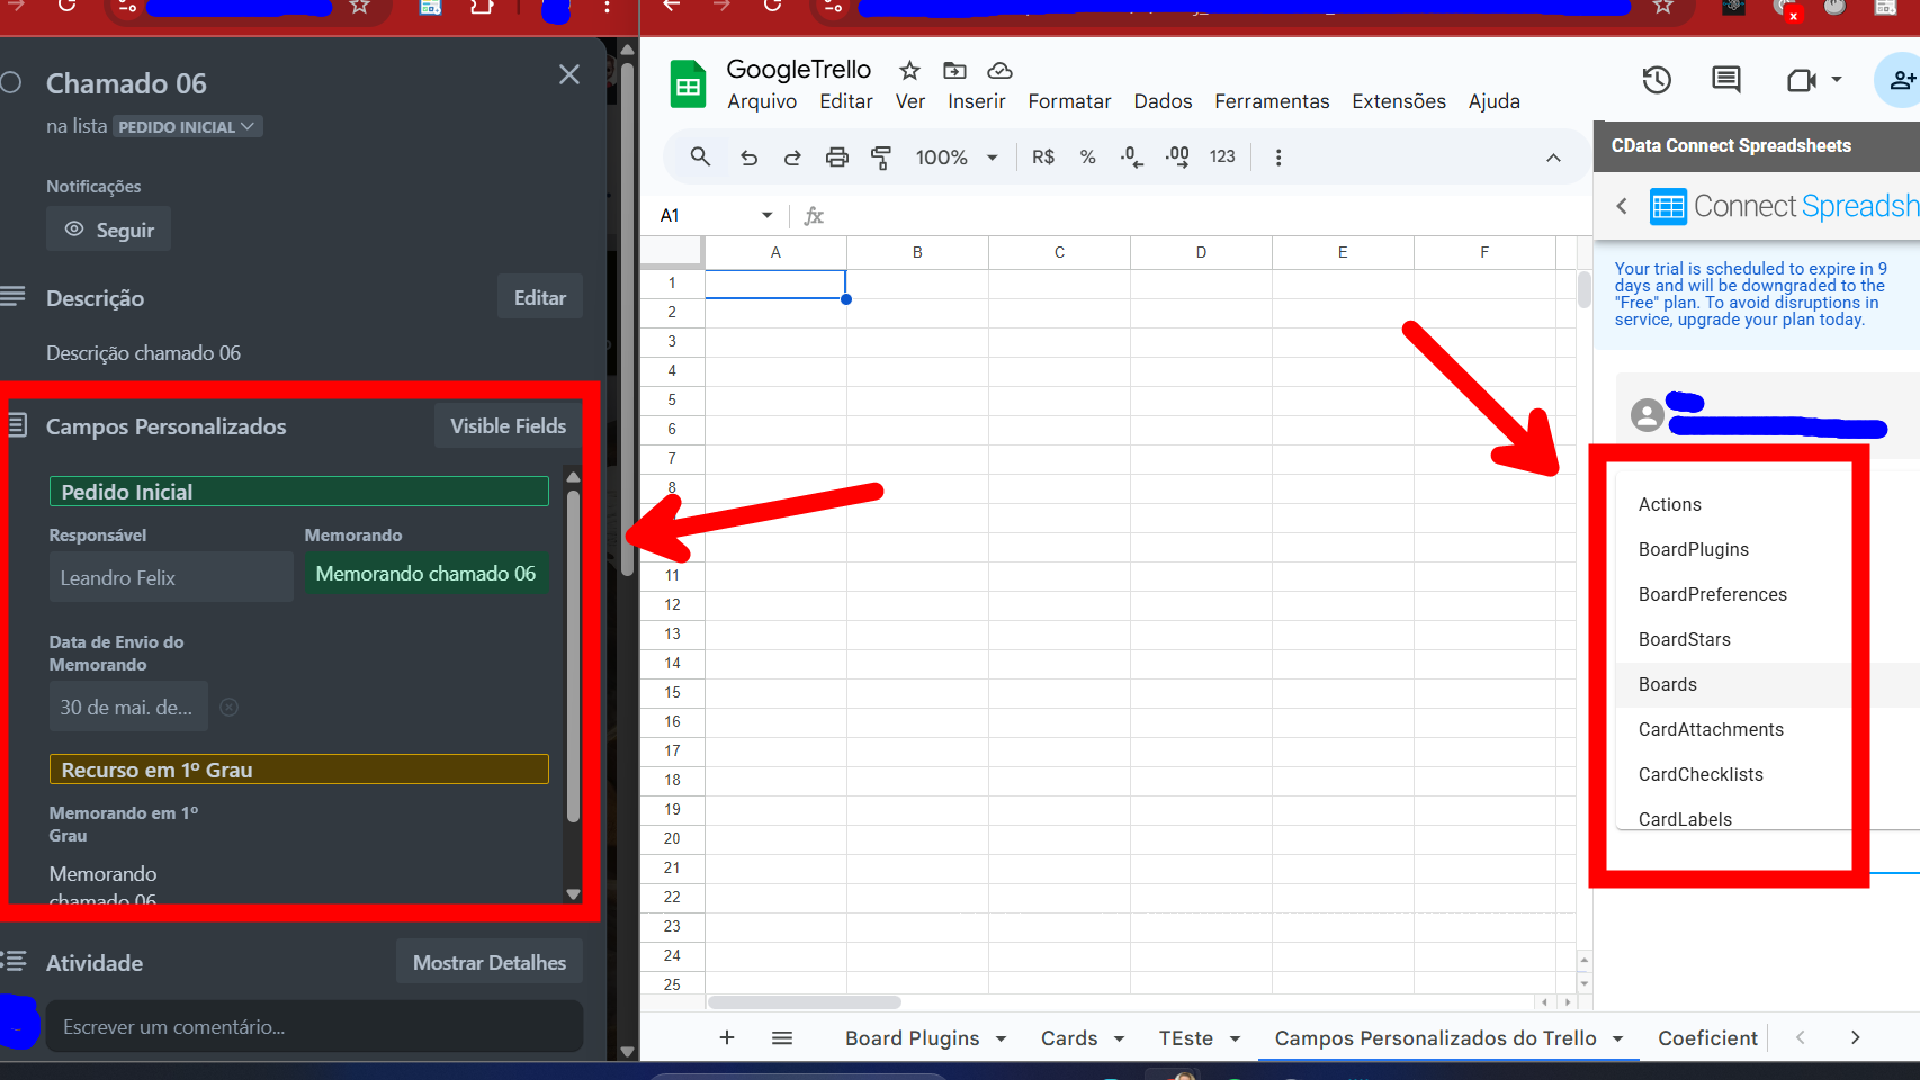This screenshot has height=1080, width=1920.
Task: Open the Dados menu
Action: pos(1163,101)
